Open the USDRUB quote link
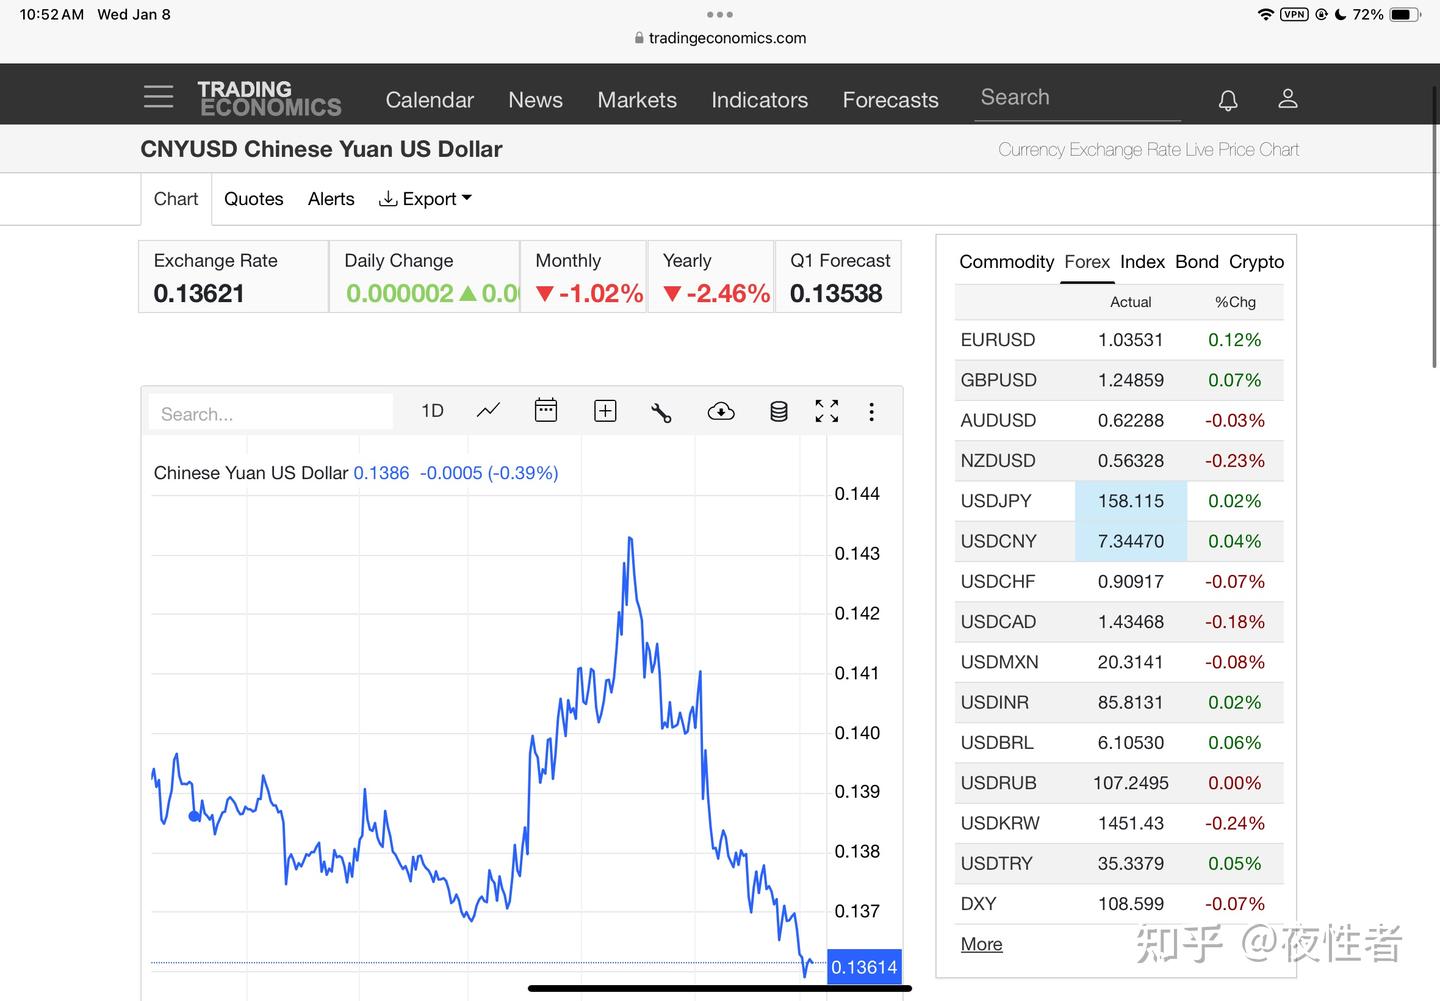The height and width of the screenshot is (1001, 1440). pos(998,783)
